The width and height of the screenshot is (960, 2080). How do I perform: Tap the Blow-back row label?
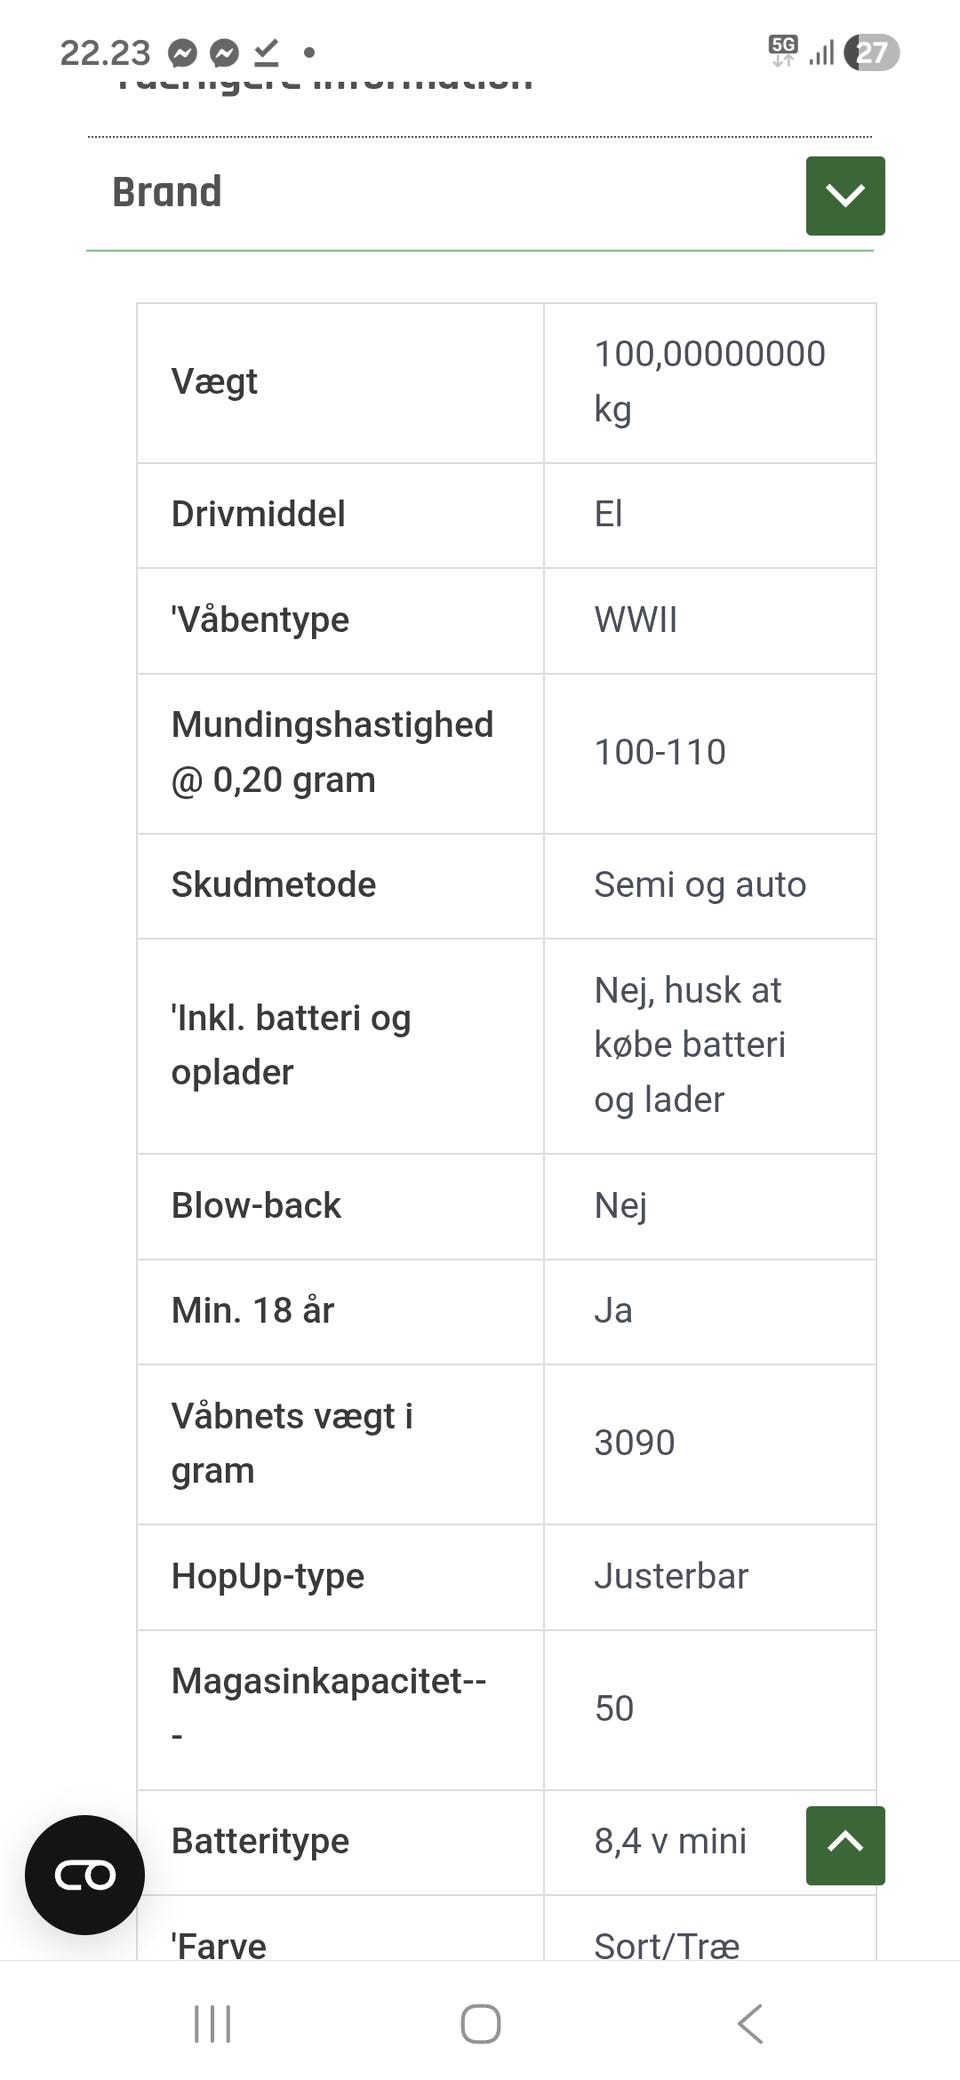[x=256, y=1205]
